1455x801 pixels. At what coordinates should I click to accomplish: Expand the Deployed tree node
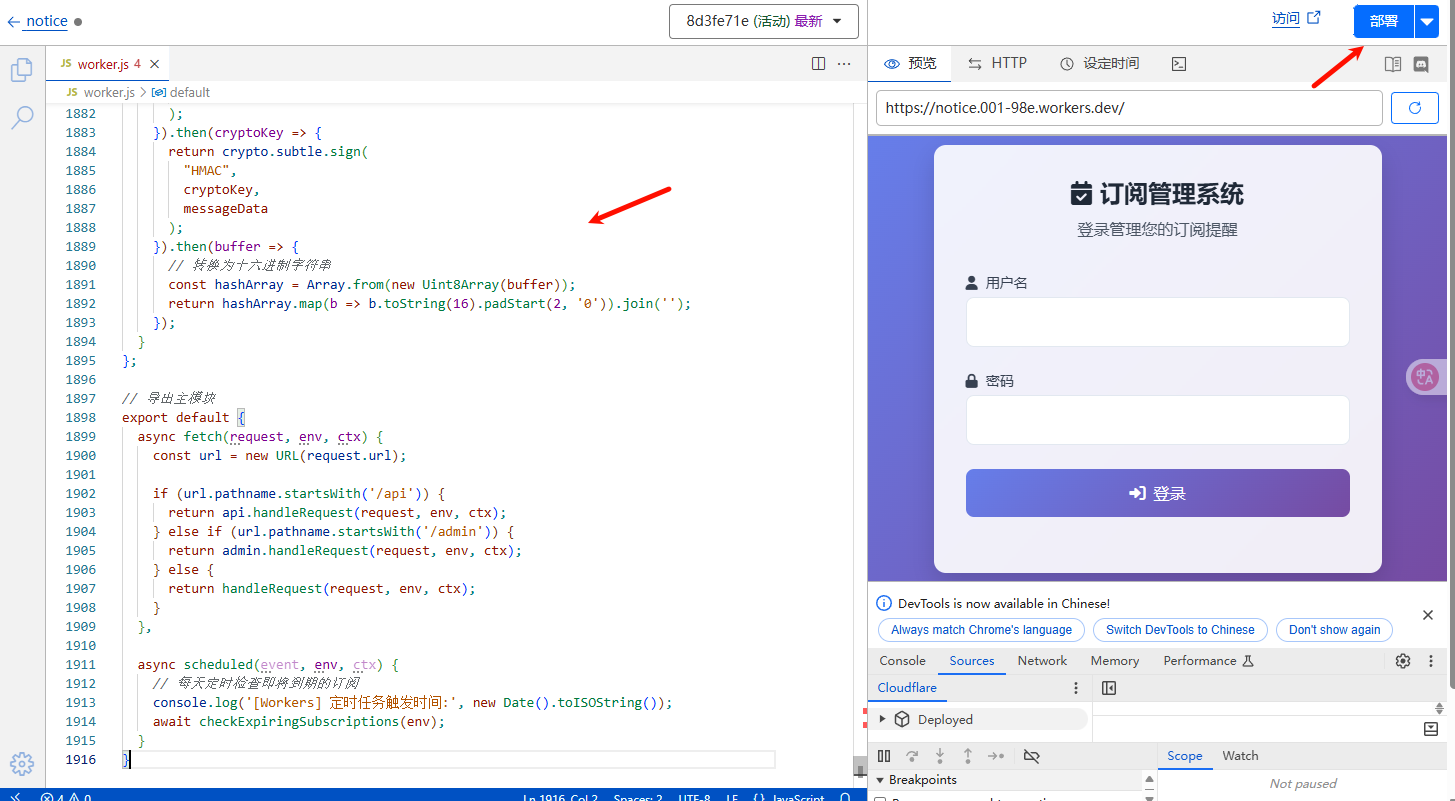pos(882,719)
